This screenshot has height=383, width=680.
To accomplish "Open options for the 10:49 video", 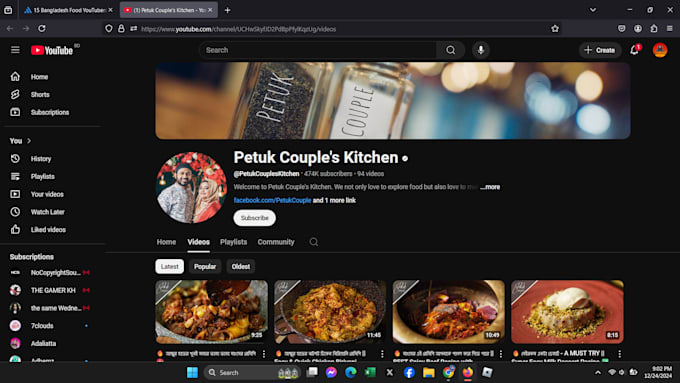I will (500, 354).
